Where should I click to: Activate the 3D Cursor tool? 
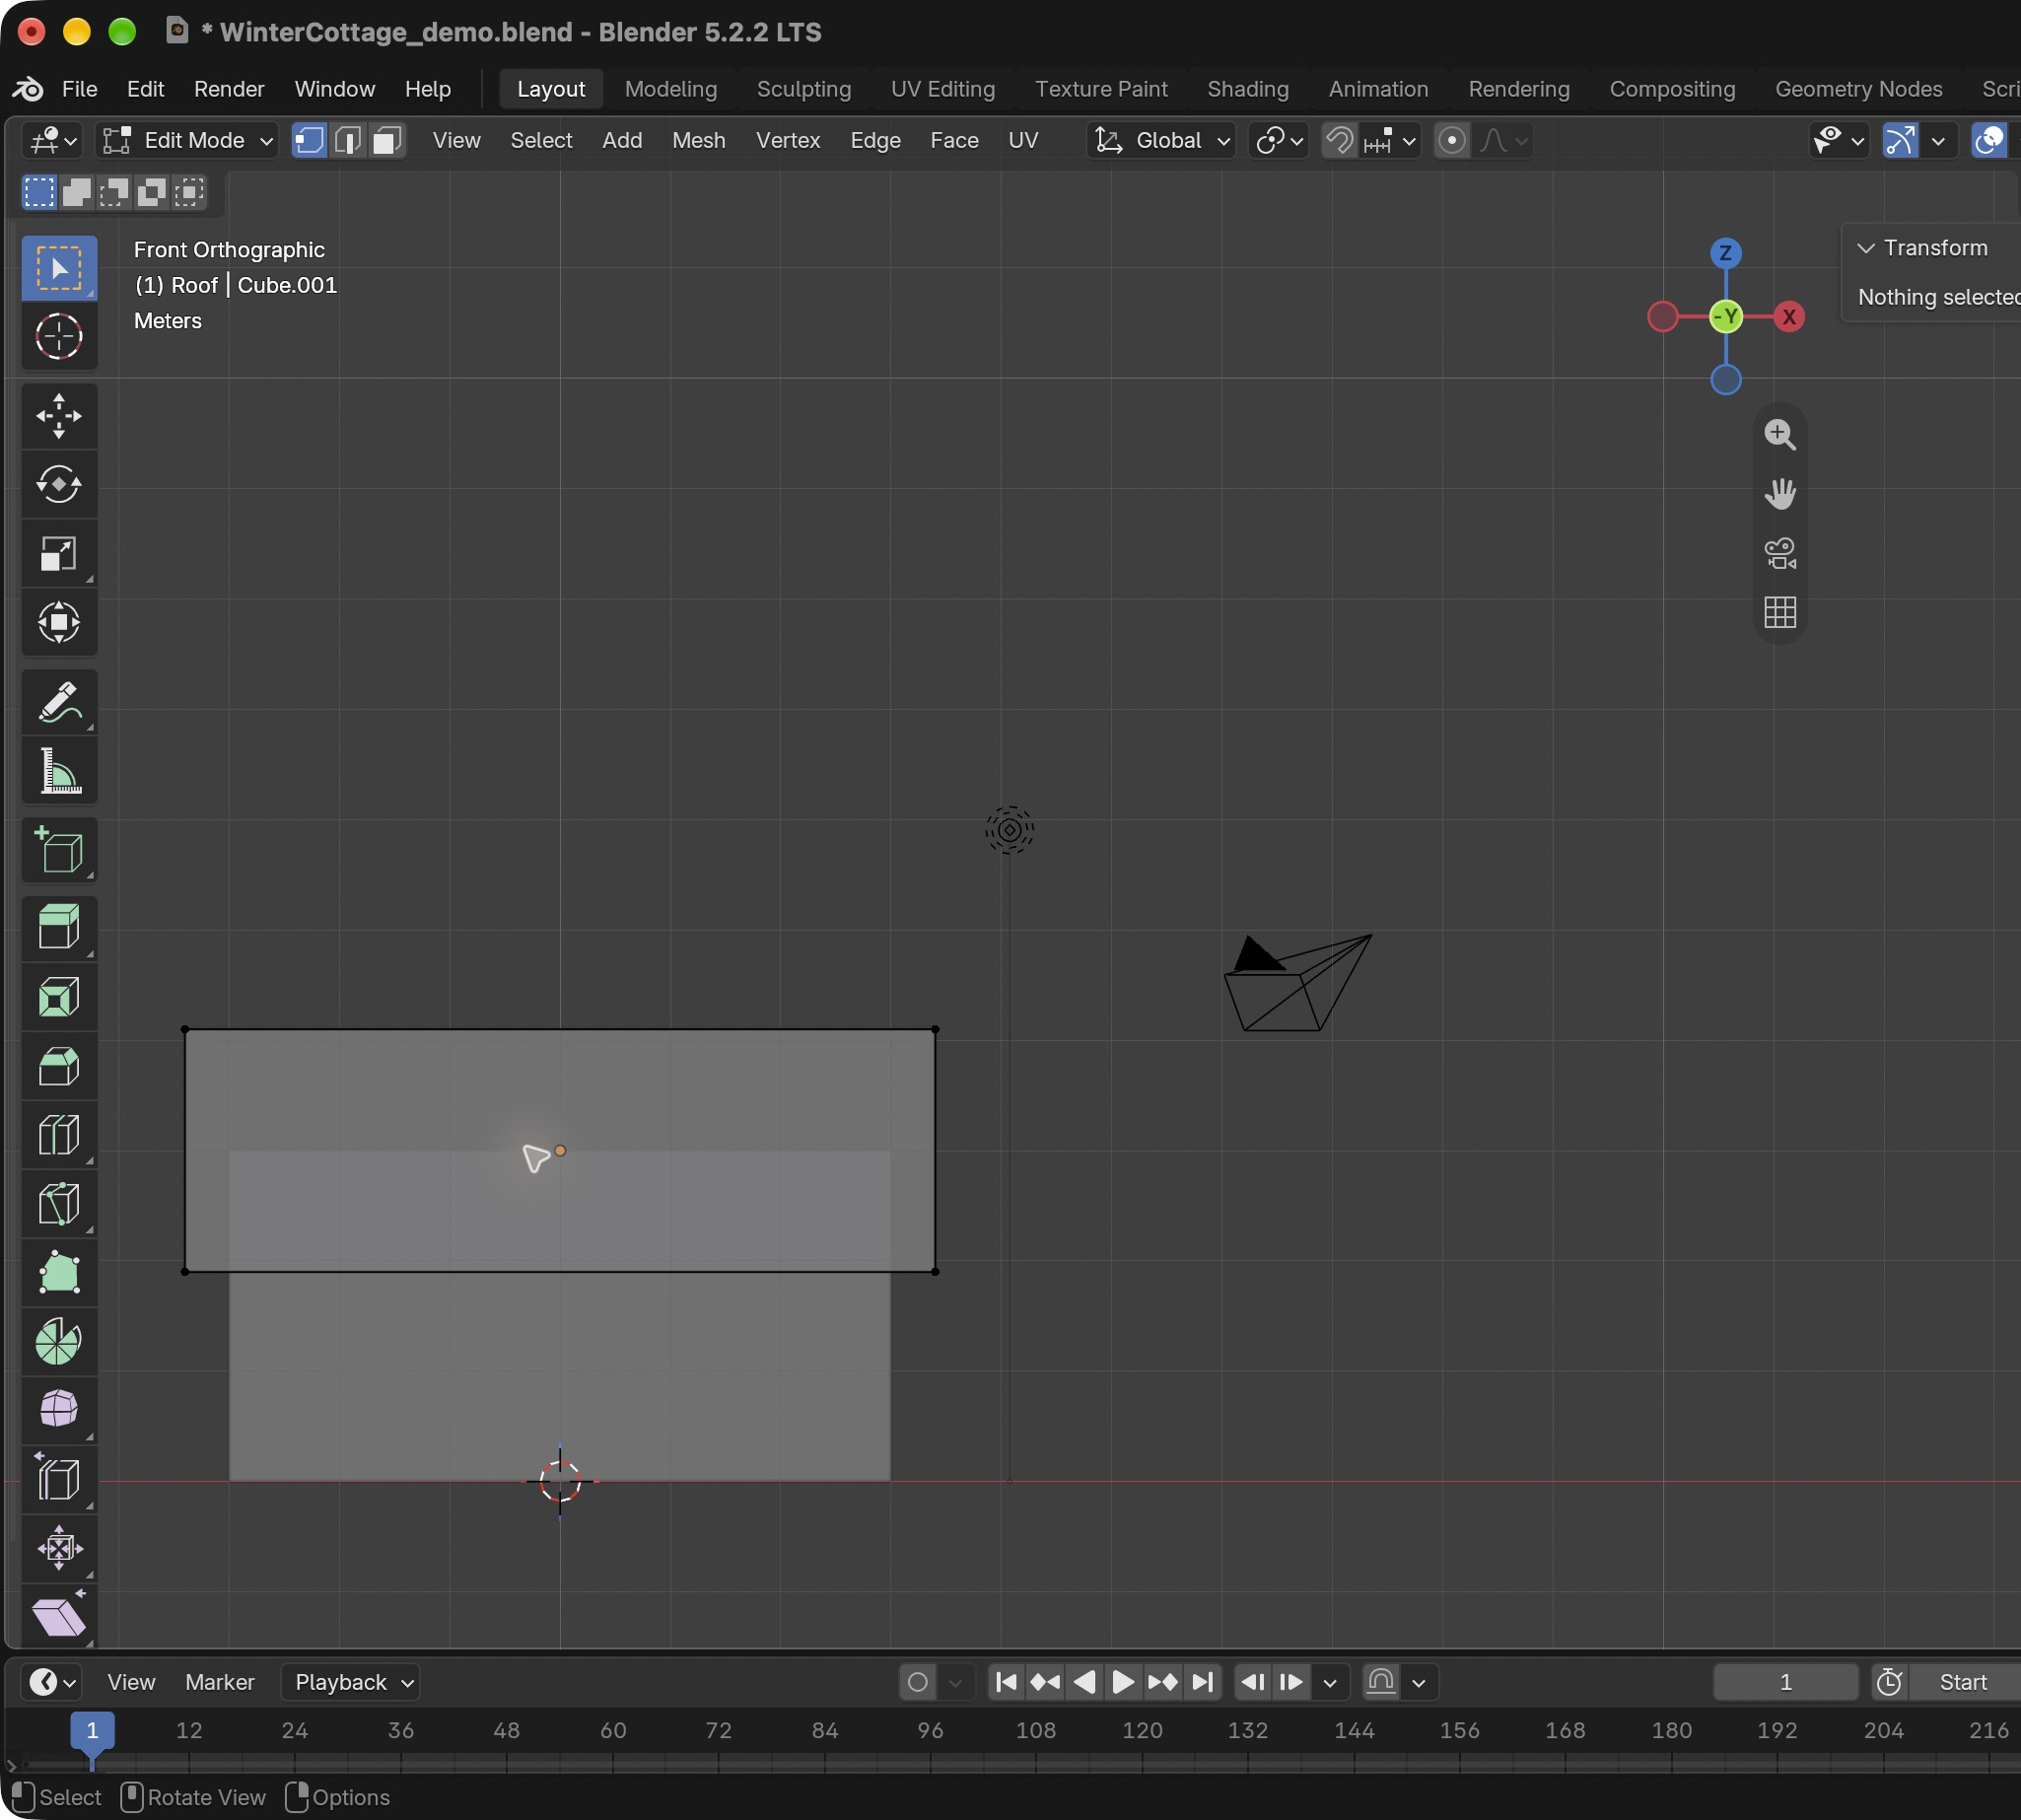coord(59,336)
